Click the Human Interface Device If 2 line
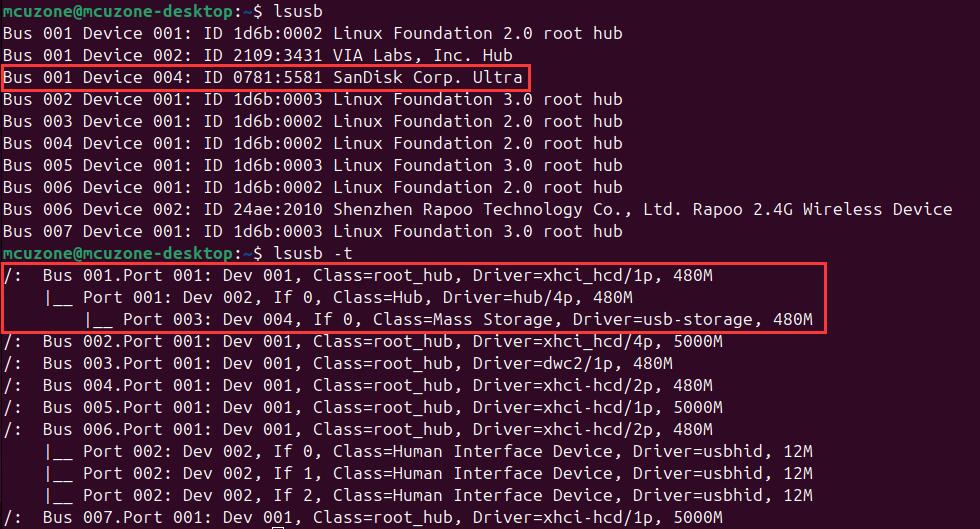 tap(428, 495)
